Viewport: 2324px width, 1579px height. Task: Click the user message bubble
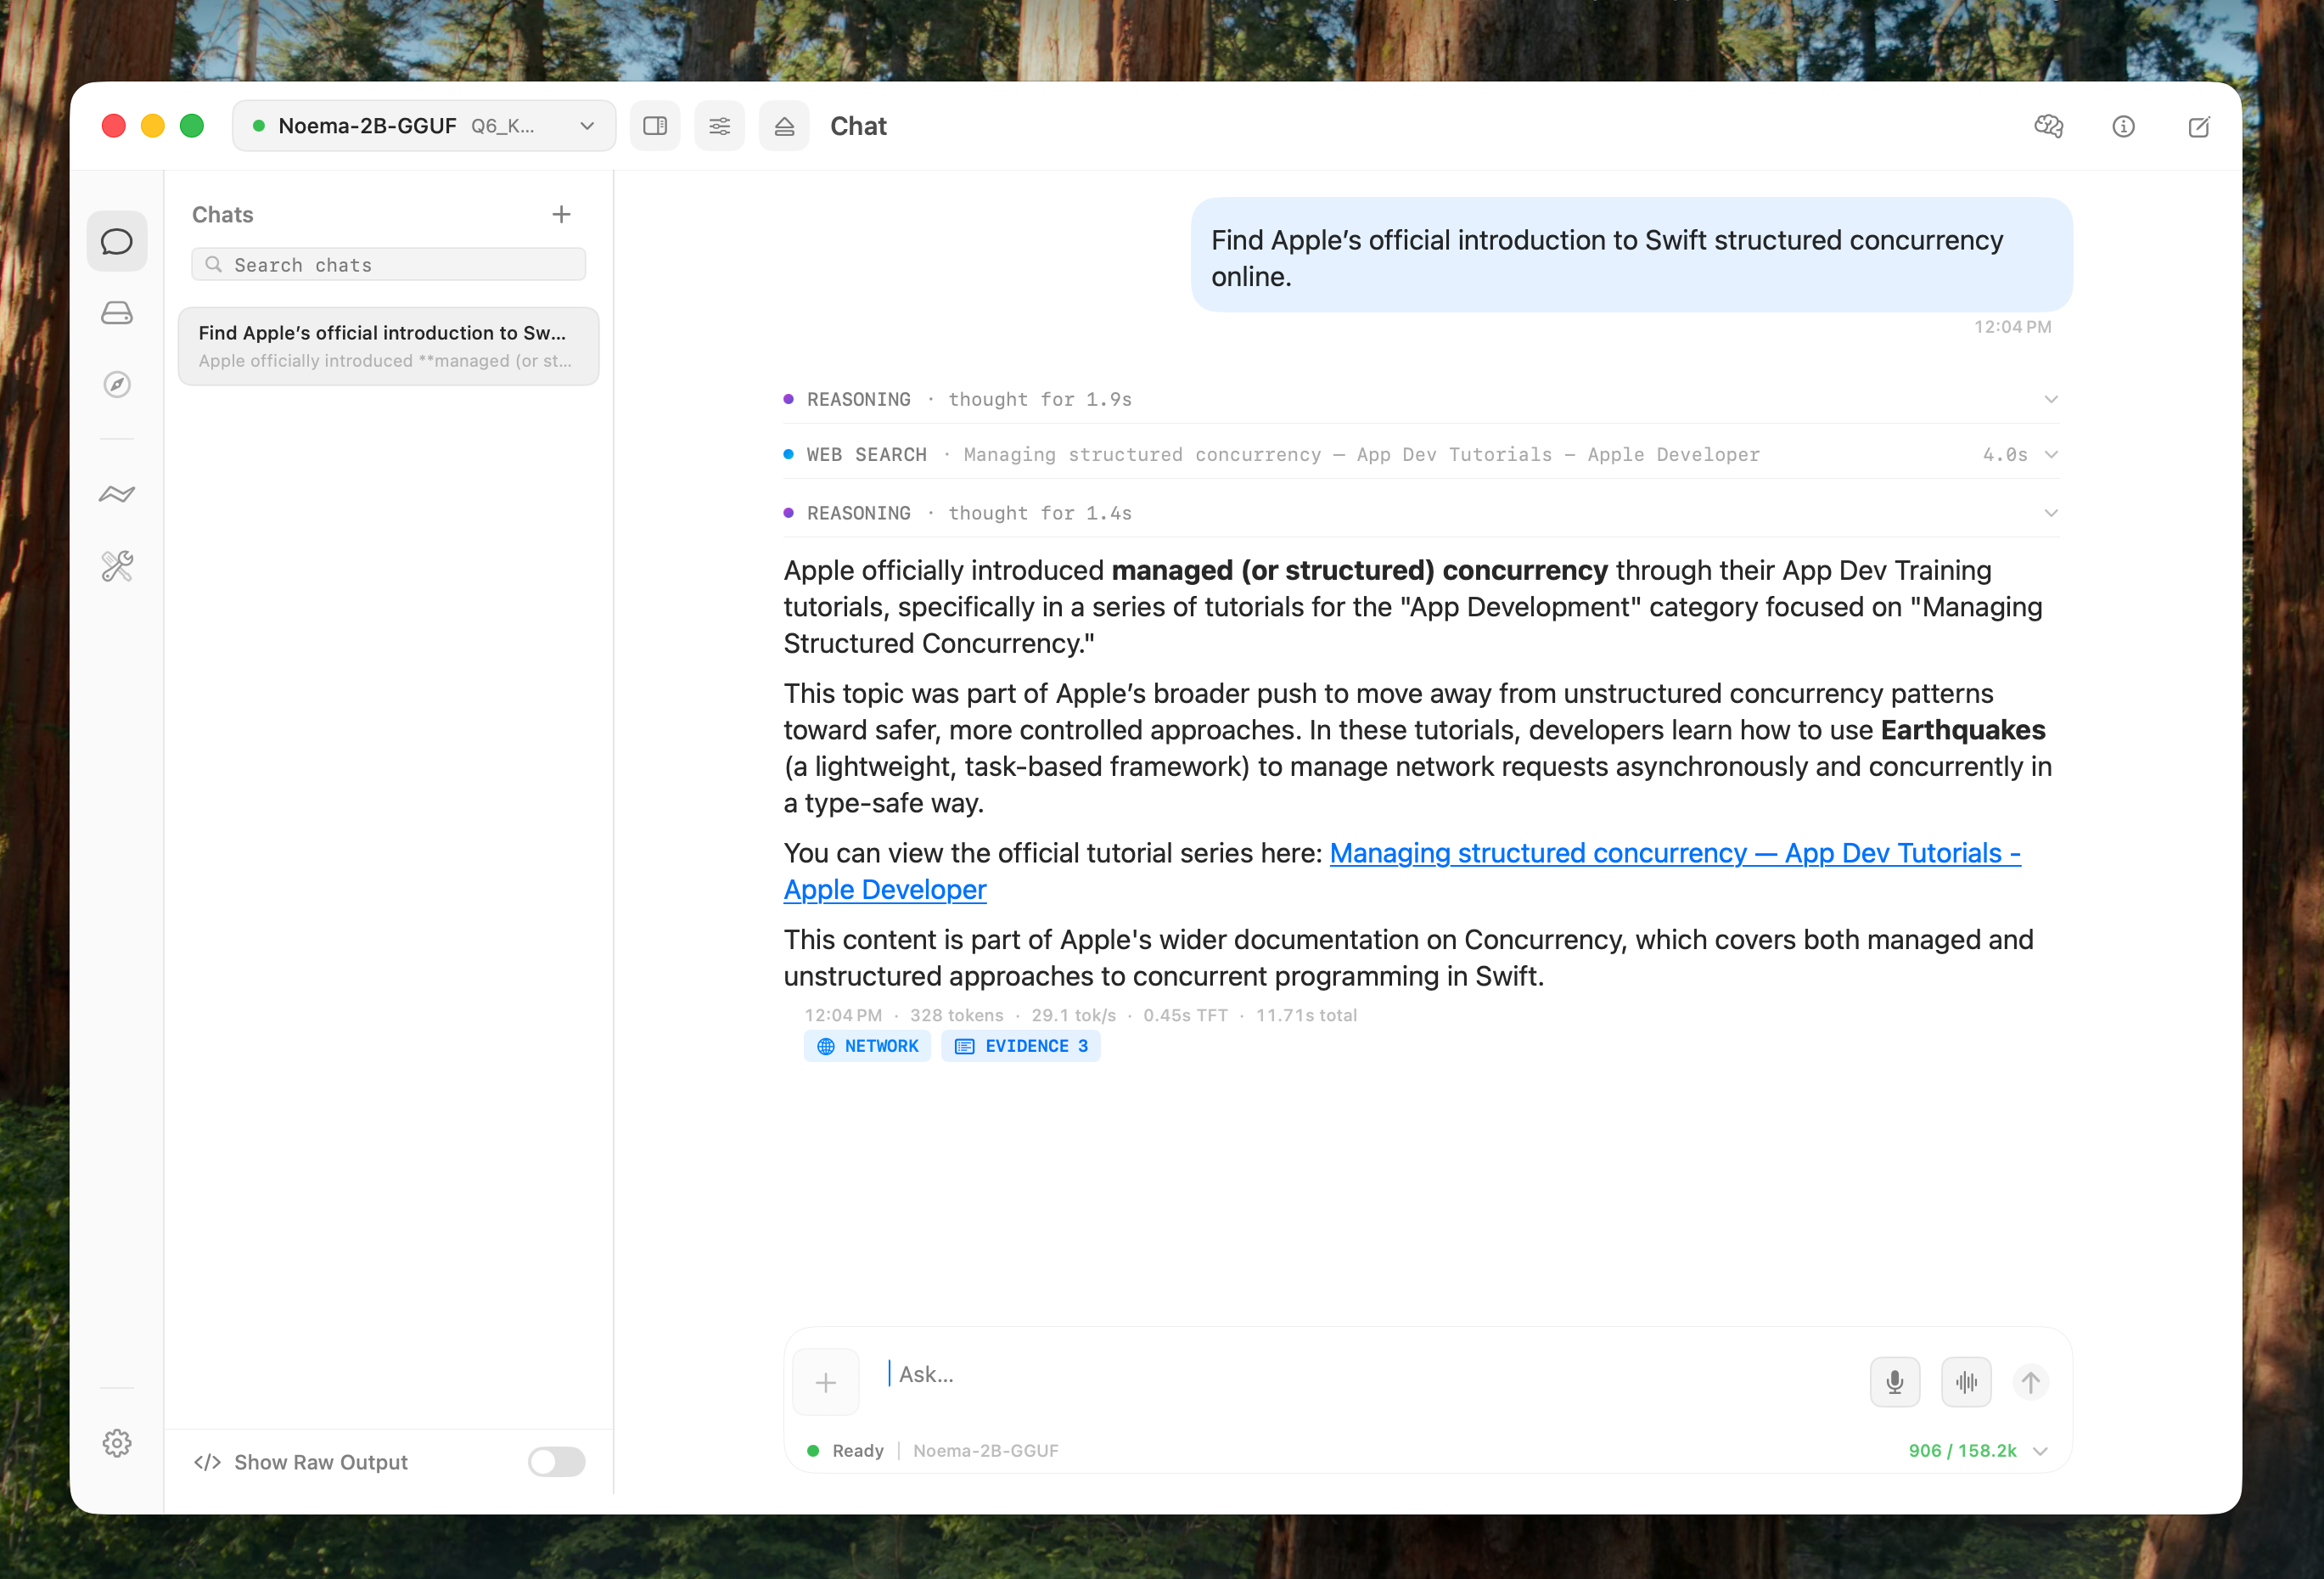pos(1631,255)
